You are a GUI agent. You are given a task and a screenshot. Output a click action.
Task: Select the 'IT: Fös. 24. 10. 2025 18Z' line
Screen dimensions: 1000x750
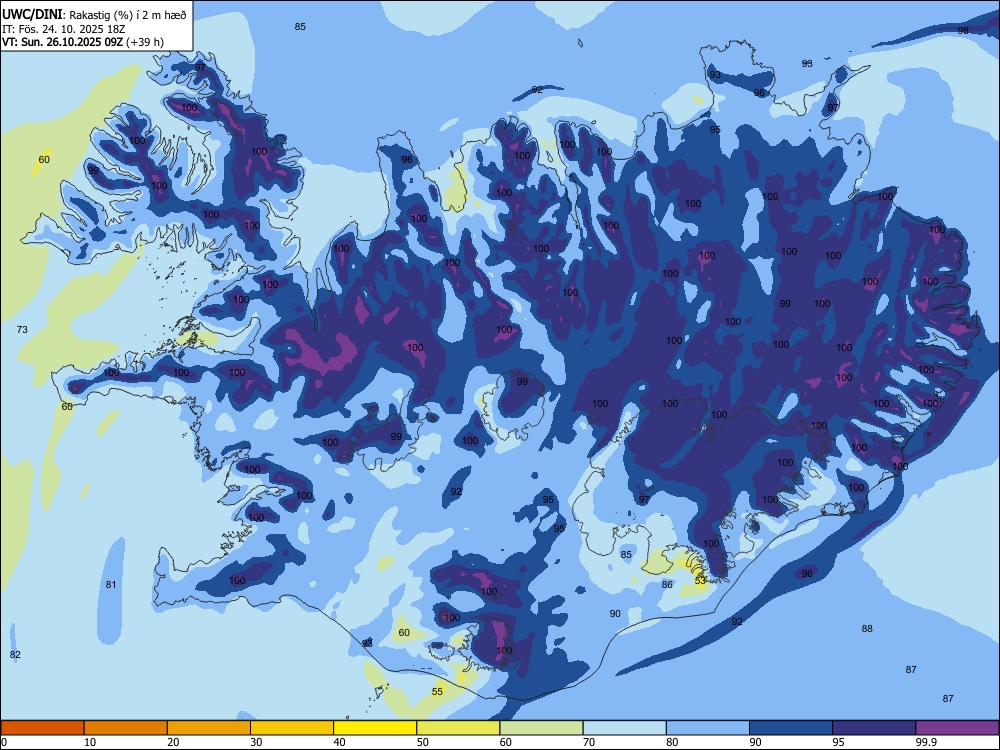pos(63,29)
